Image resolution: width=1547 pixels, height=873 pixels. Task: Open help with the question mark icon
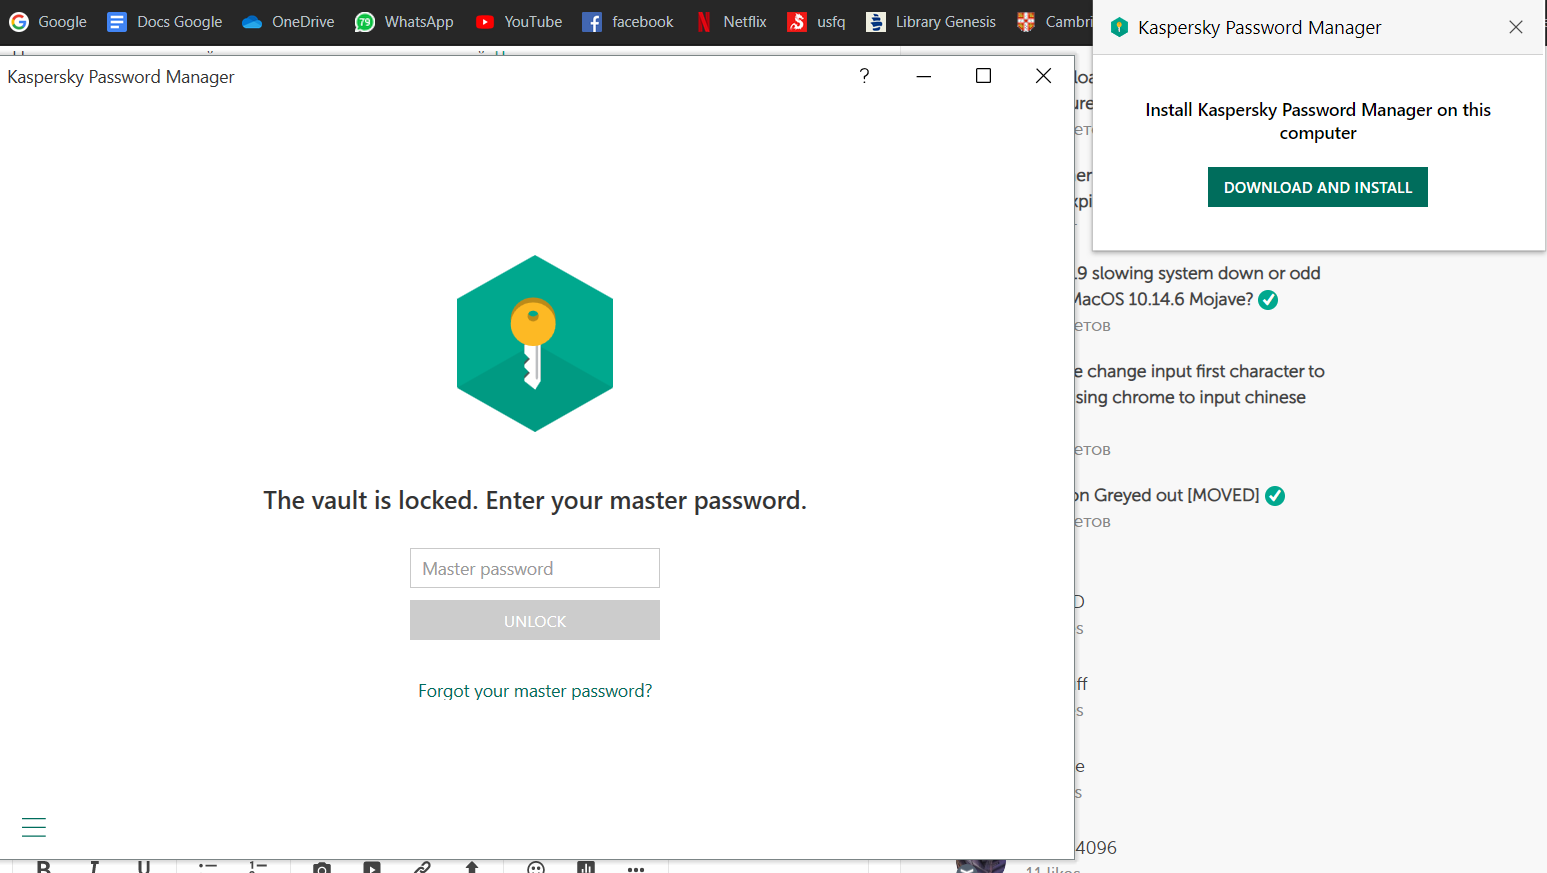point(864,76)
